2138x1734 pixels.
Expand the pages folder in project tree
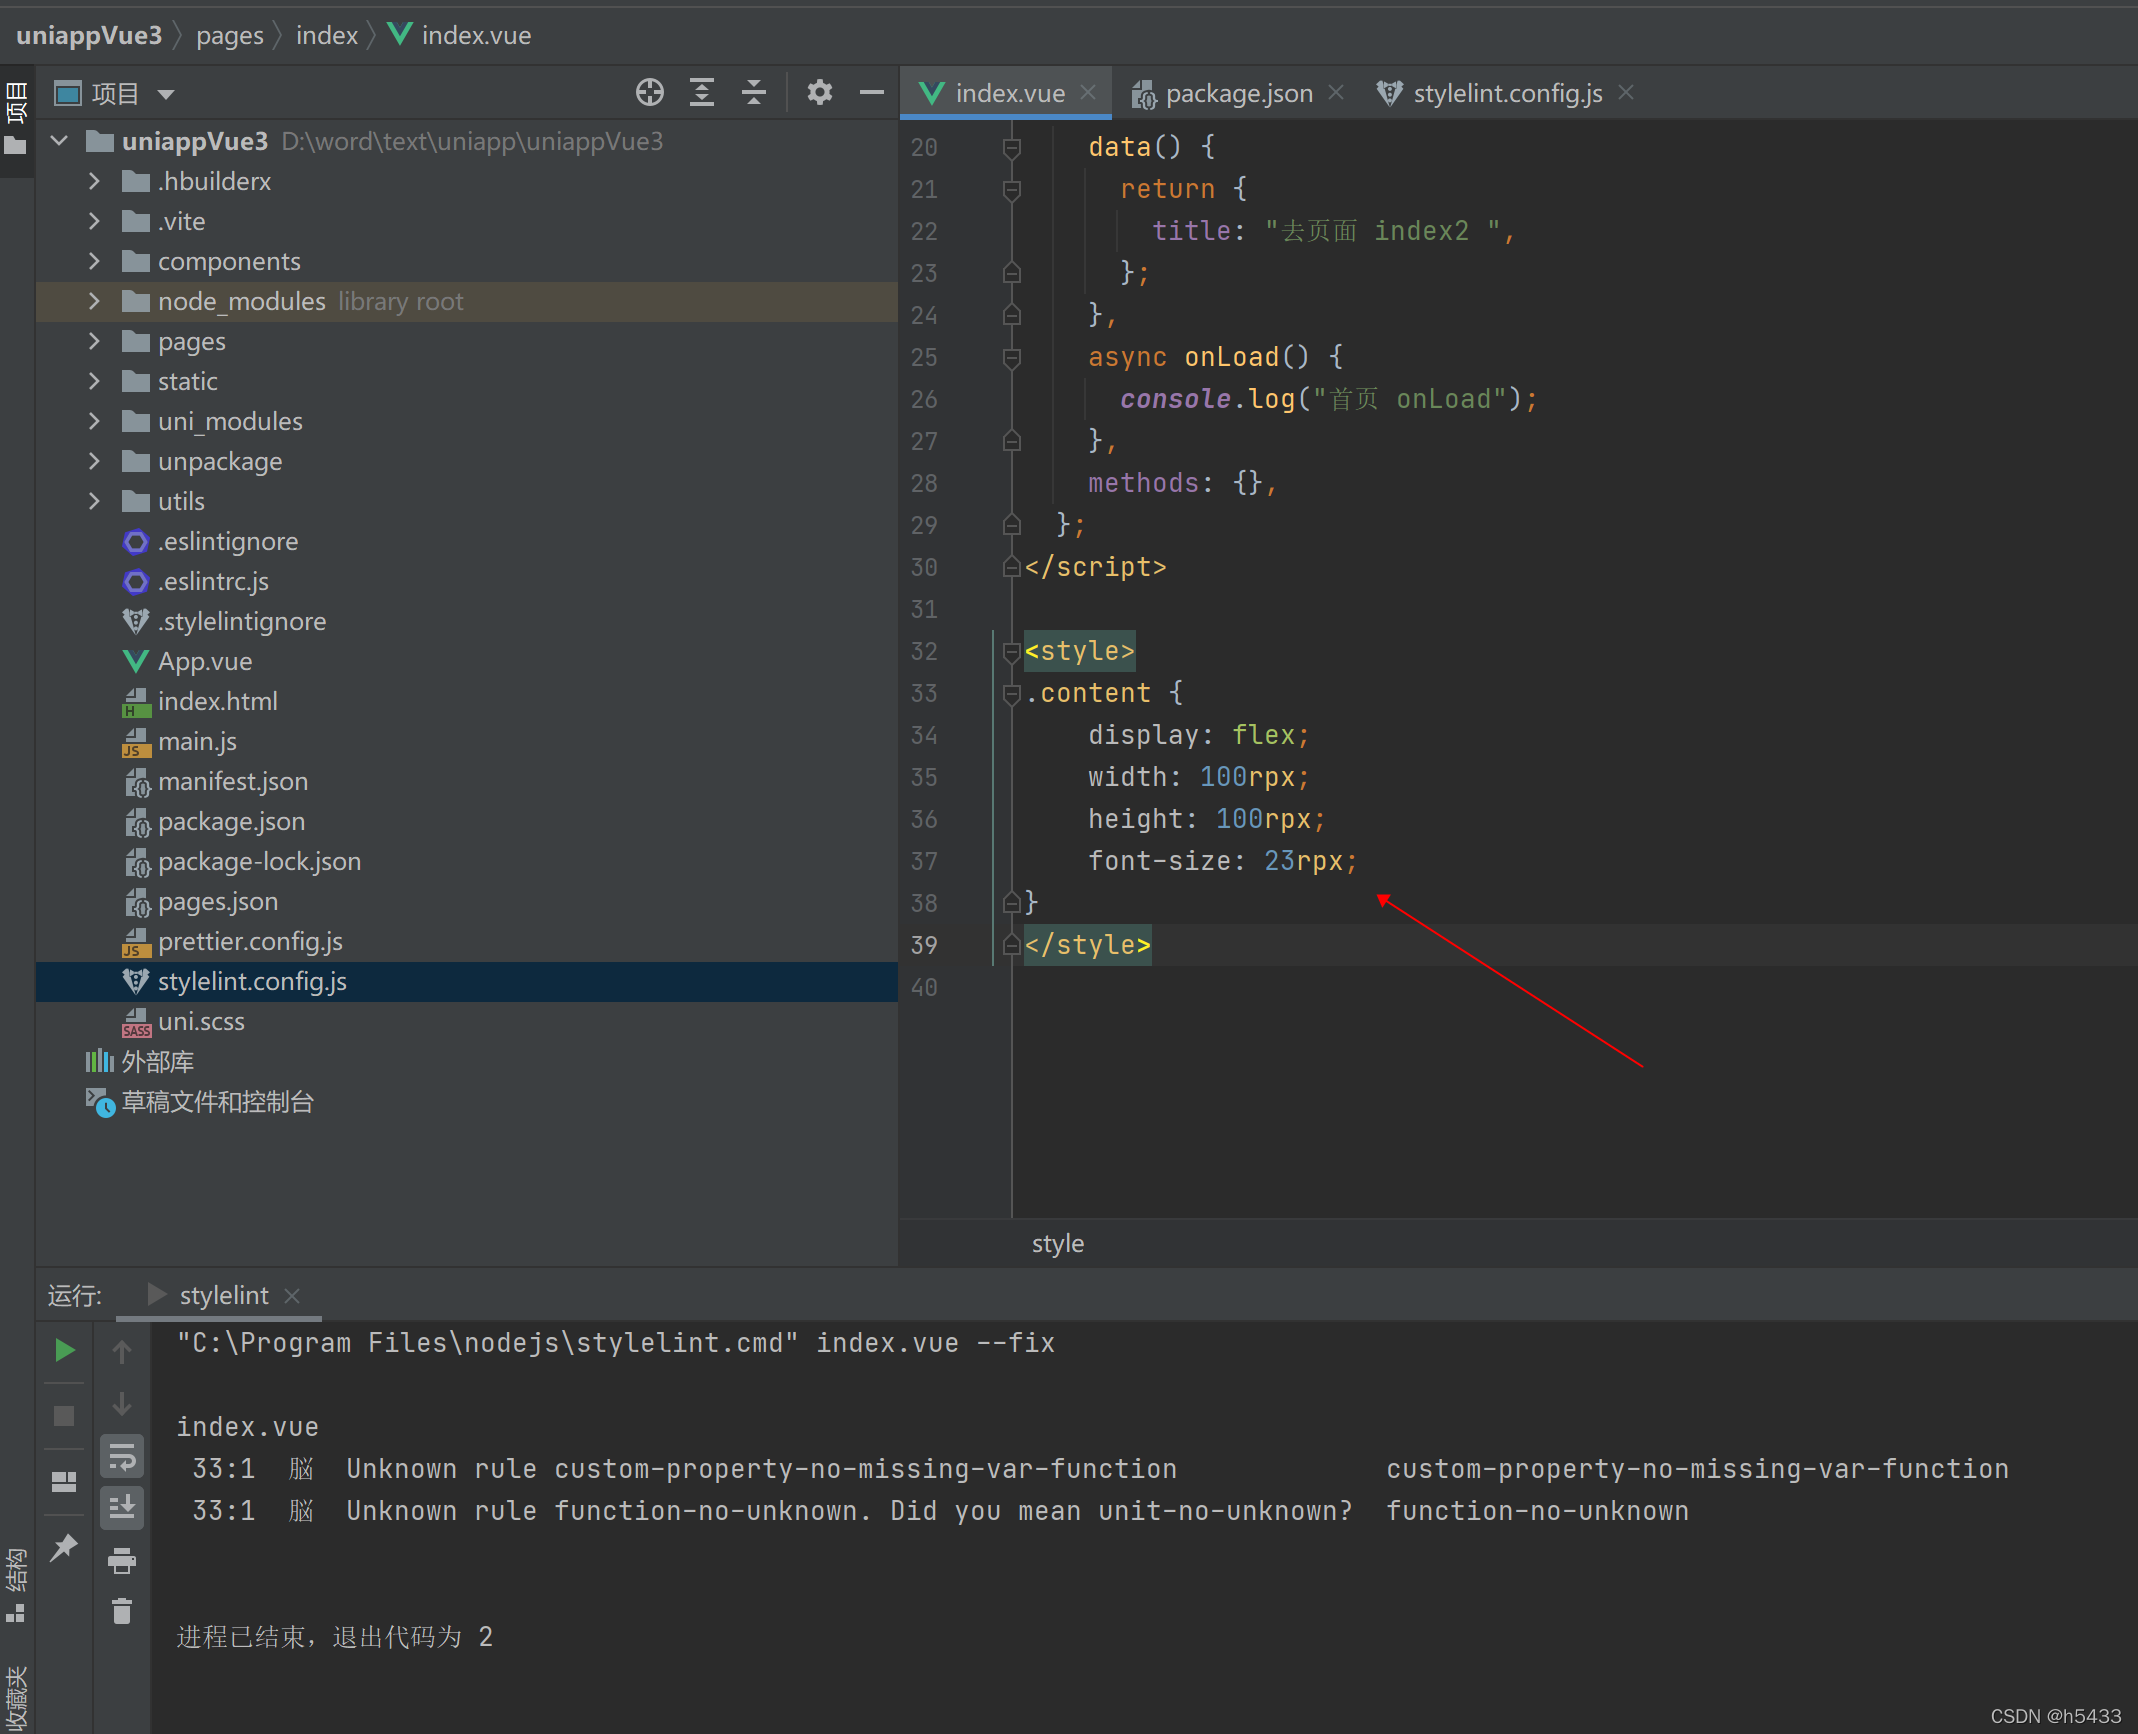pos(94,341)
